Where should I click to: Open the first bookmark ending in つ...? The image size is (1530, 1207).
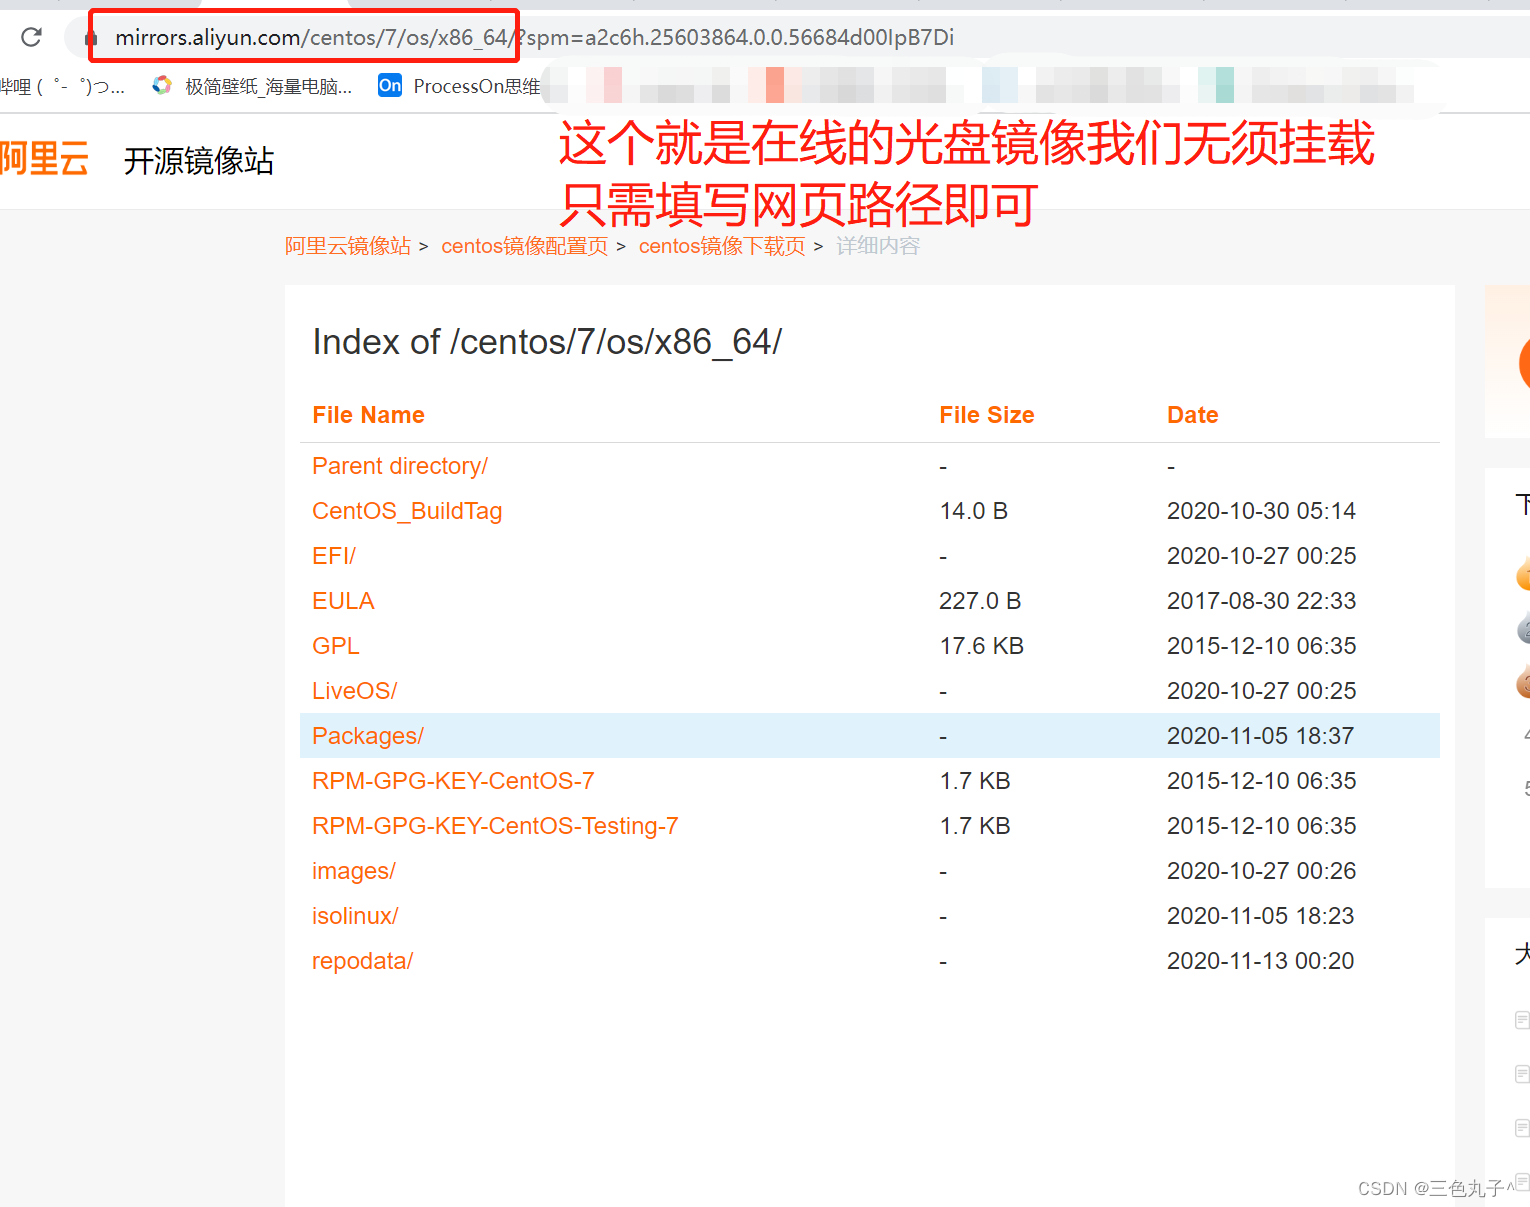[62, 87]
